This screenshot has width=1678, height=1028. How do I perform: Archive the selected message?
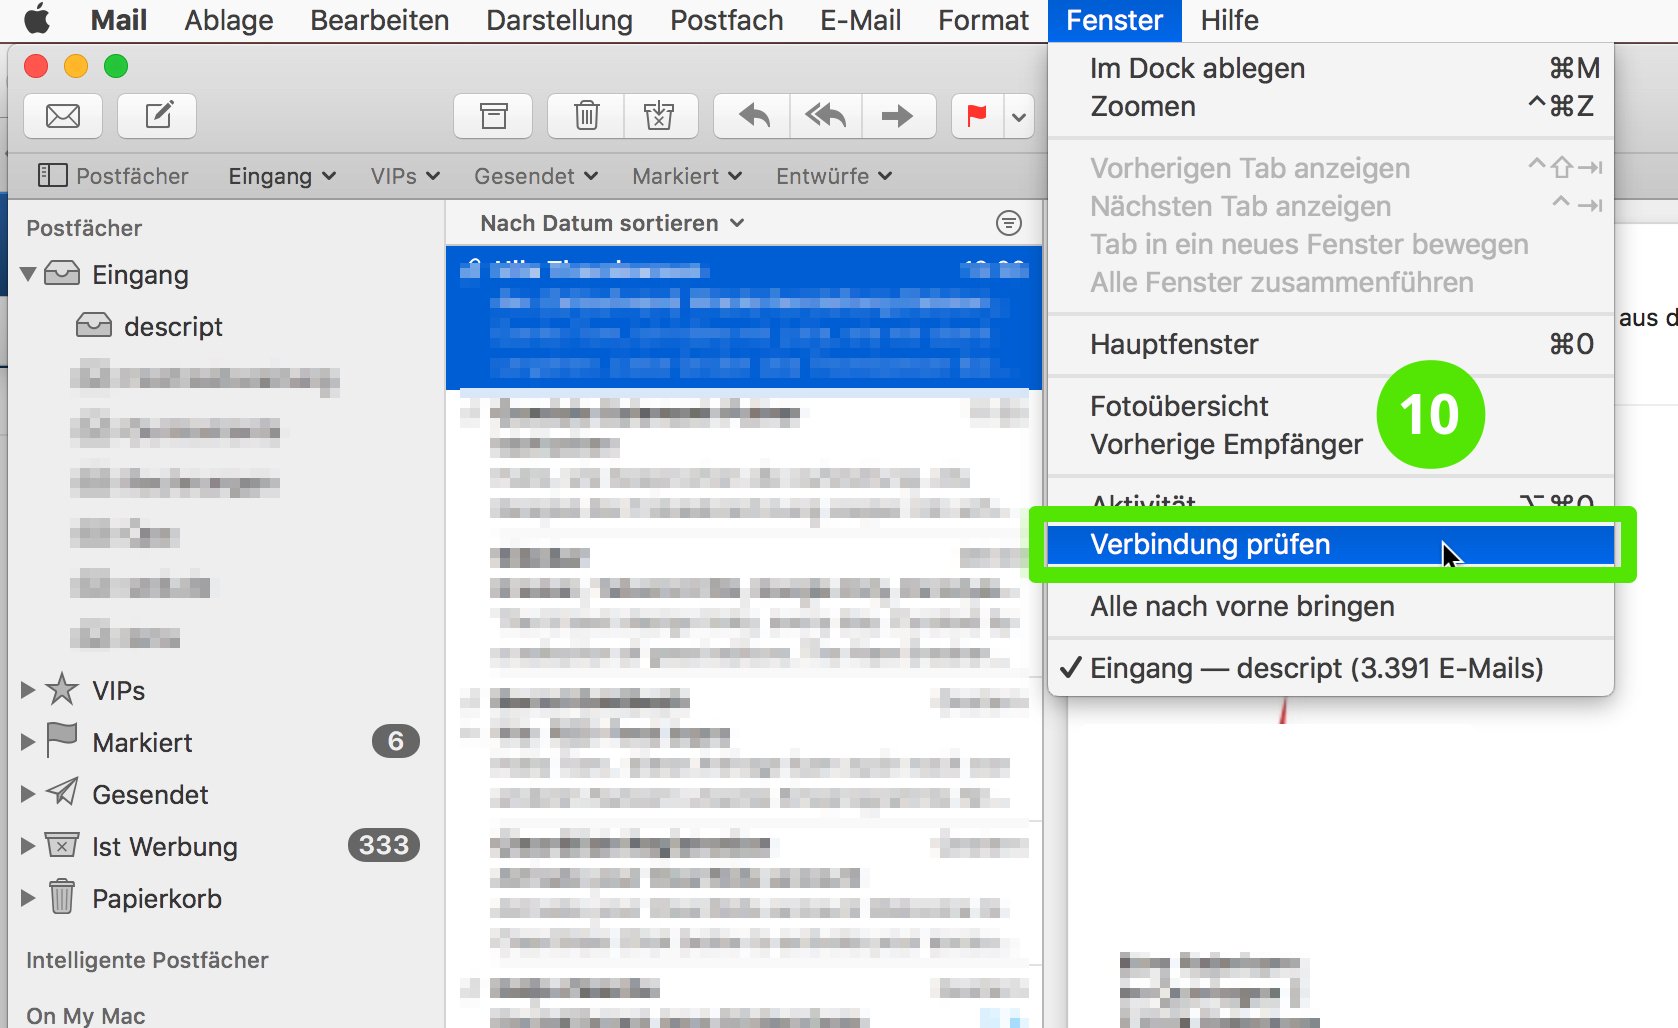[x=493, y=116]
